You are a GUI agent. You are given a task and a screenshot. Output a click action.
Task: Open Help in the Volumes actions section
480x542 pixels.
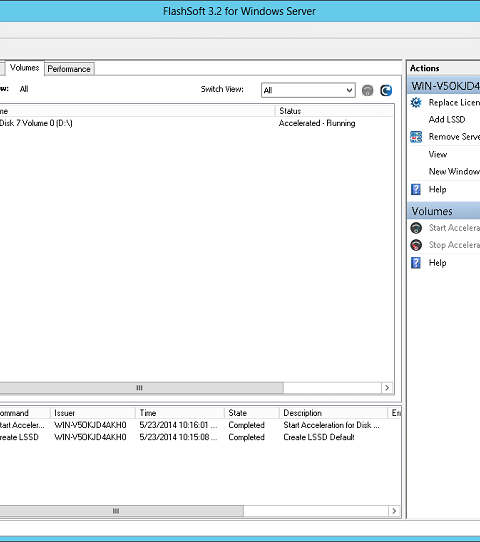pyautogui.click(x=437, y=263)
